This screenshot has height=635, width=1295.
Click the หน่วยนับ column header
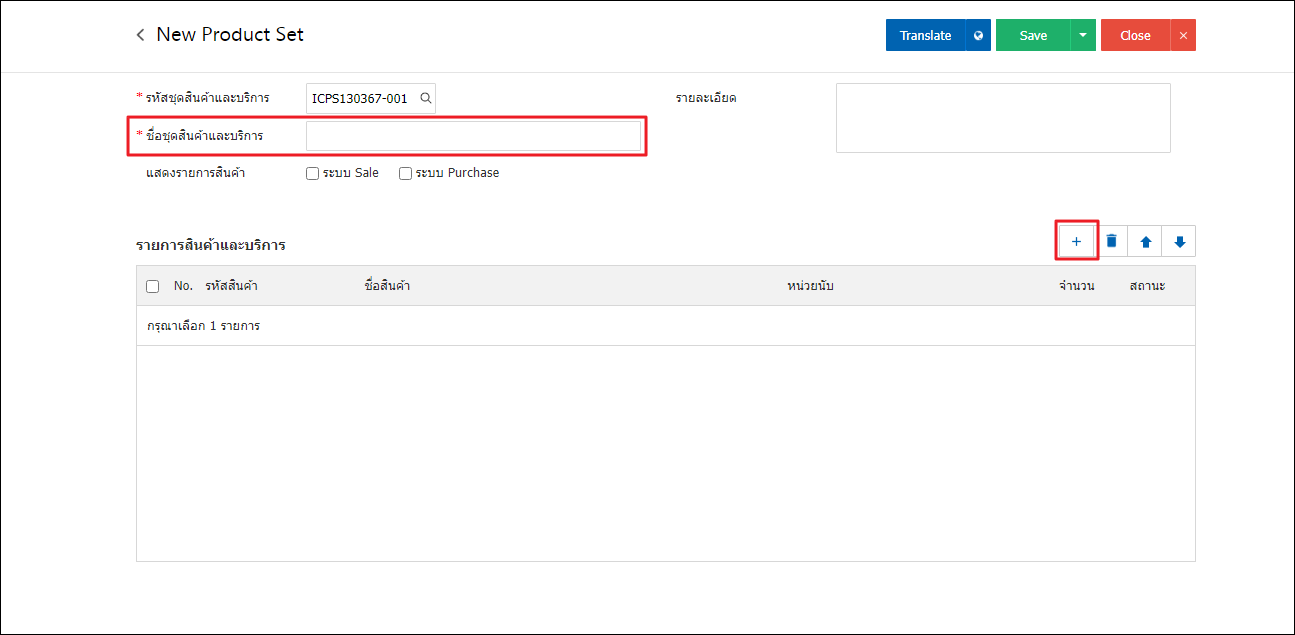[810, 286]
